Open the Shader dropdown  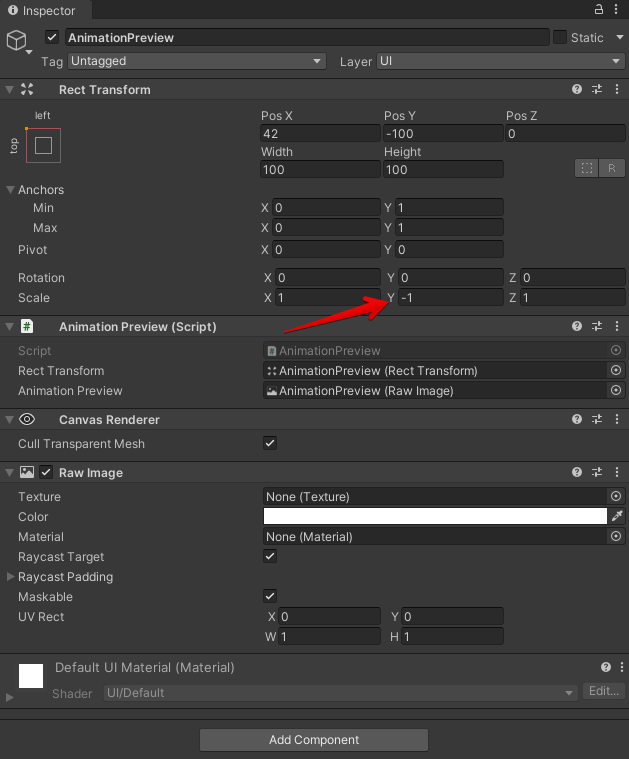(x=340, y=693)
